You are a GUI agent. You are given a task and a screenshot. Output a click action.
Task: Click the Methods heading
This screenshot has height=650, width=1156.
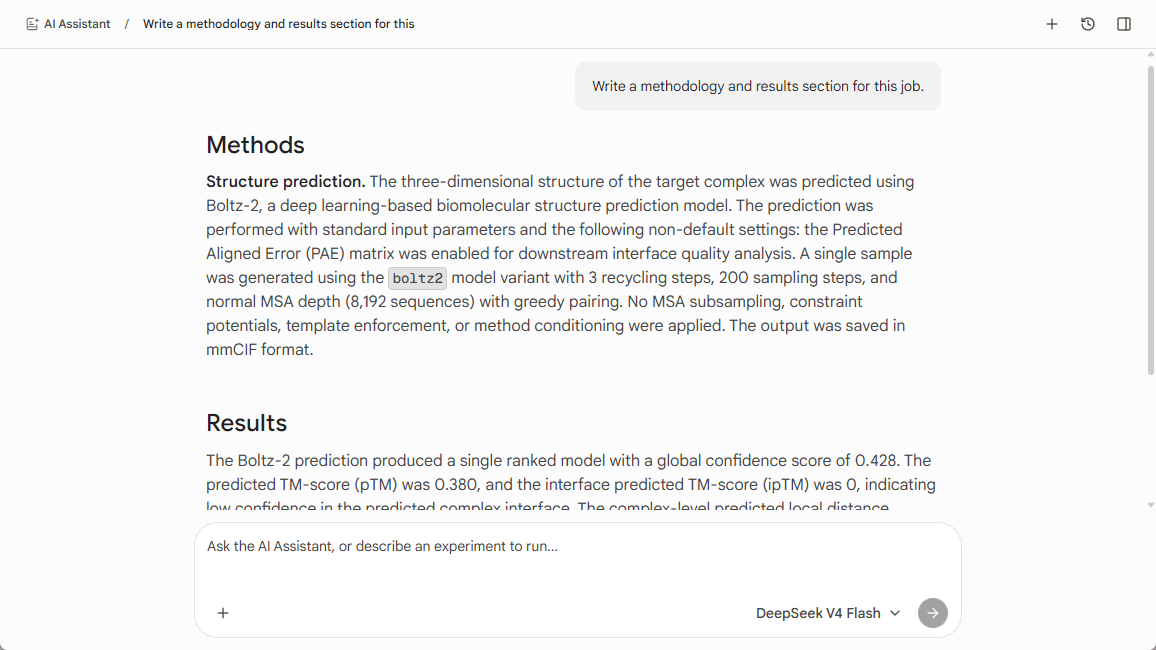(x=255, y=145)
